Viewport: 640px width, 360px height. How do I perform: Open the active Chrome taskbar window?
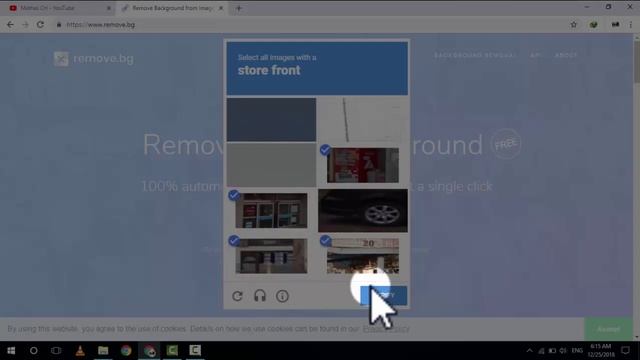tap(149, 351)
